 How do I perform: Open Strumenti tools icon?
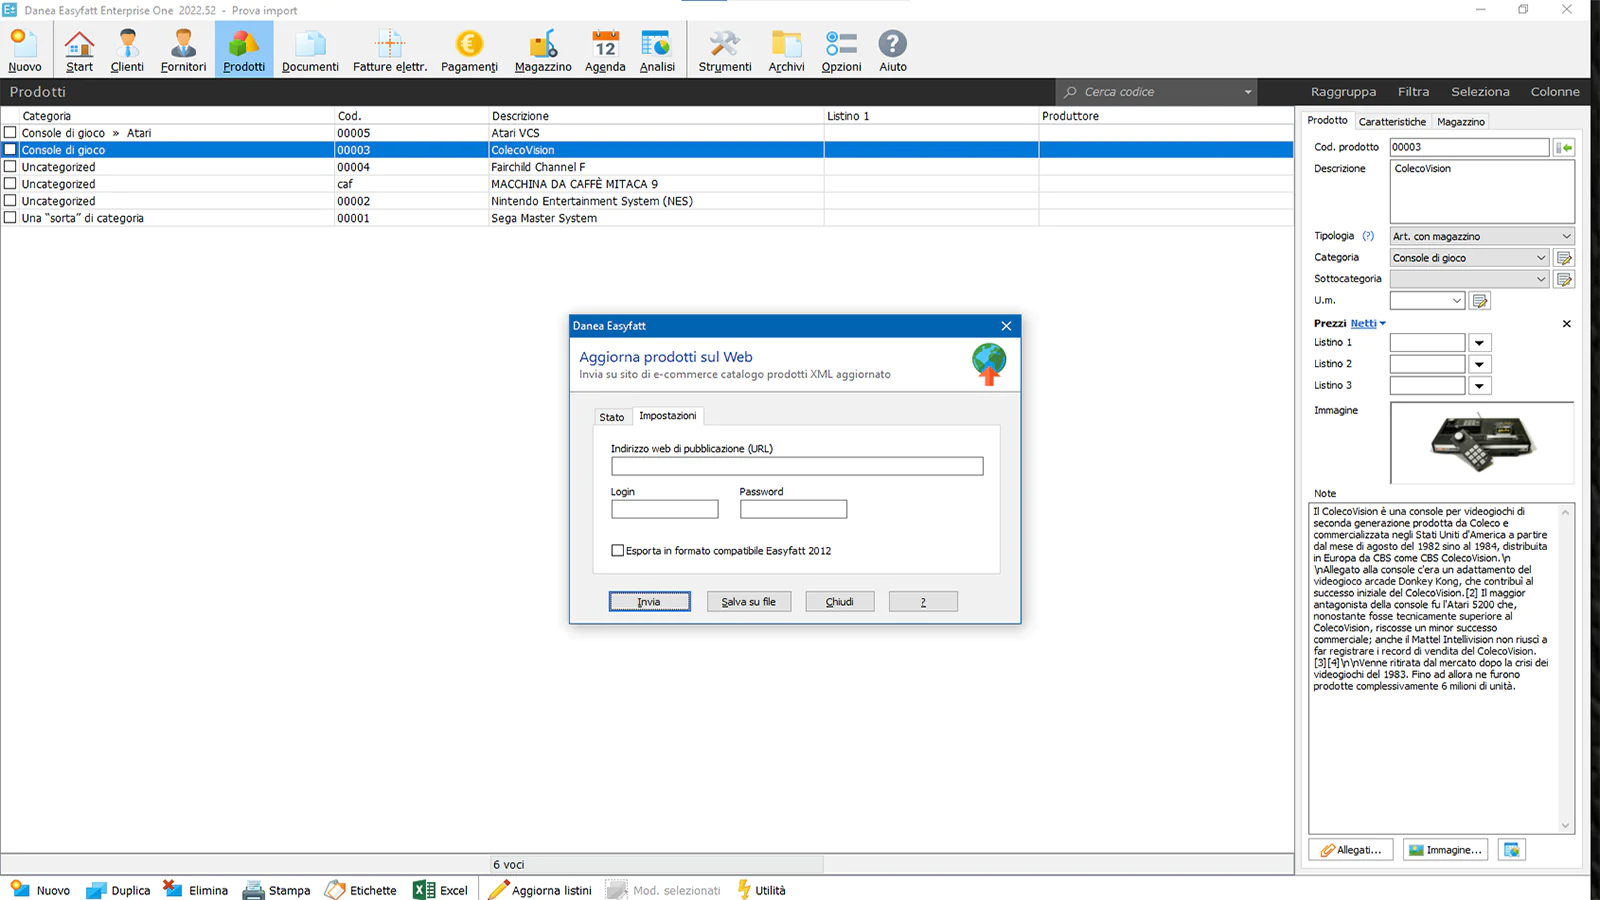click(724, 50)
